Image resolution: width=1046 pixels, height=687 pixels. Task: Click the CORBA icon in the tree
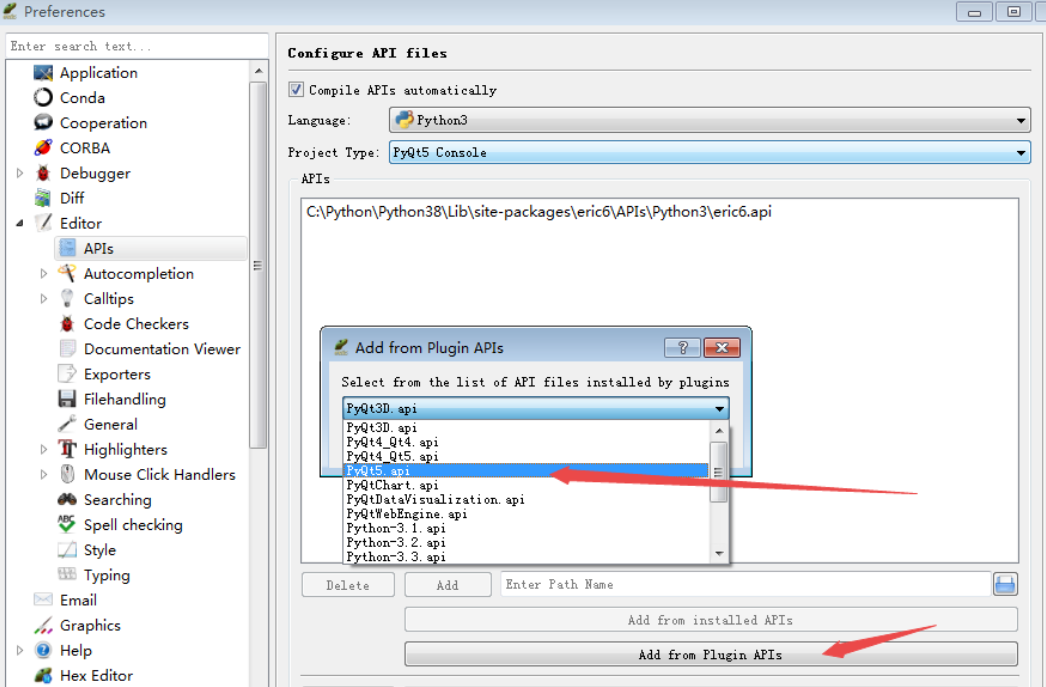tap(43, 147)
